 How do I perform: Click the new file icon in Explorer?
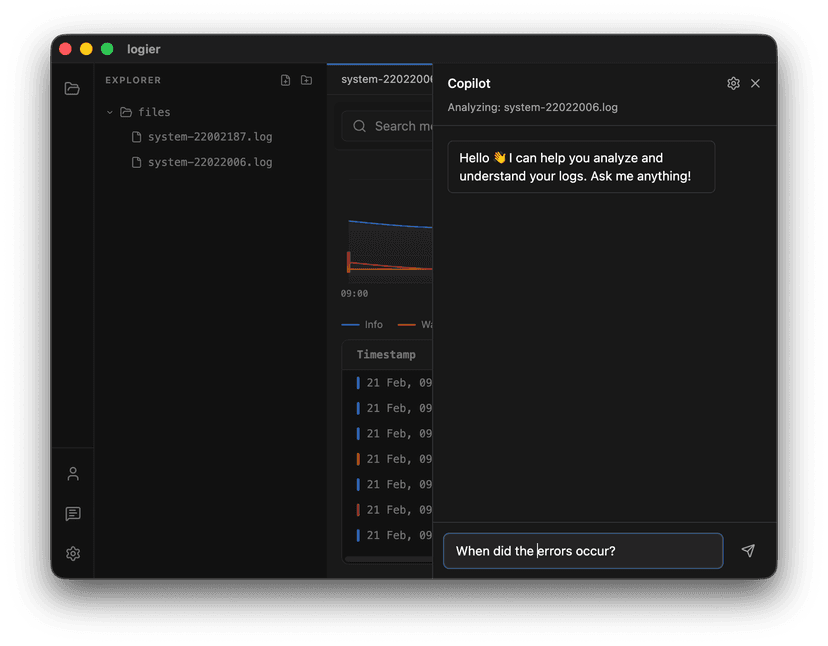[285, 80]
